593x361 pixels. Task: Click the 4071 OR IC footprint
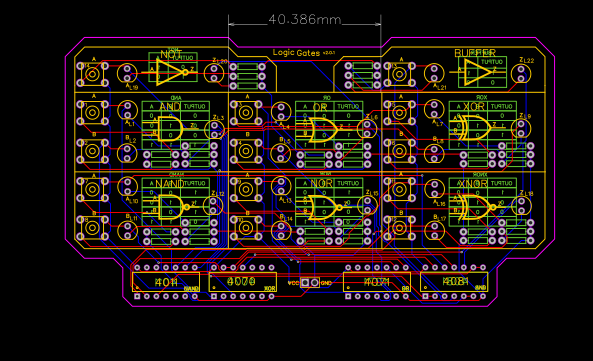pos(377,282)
